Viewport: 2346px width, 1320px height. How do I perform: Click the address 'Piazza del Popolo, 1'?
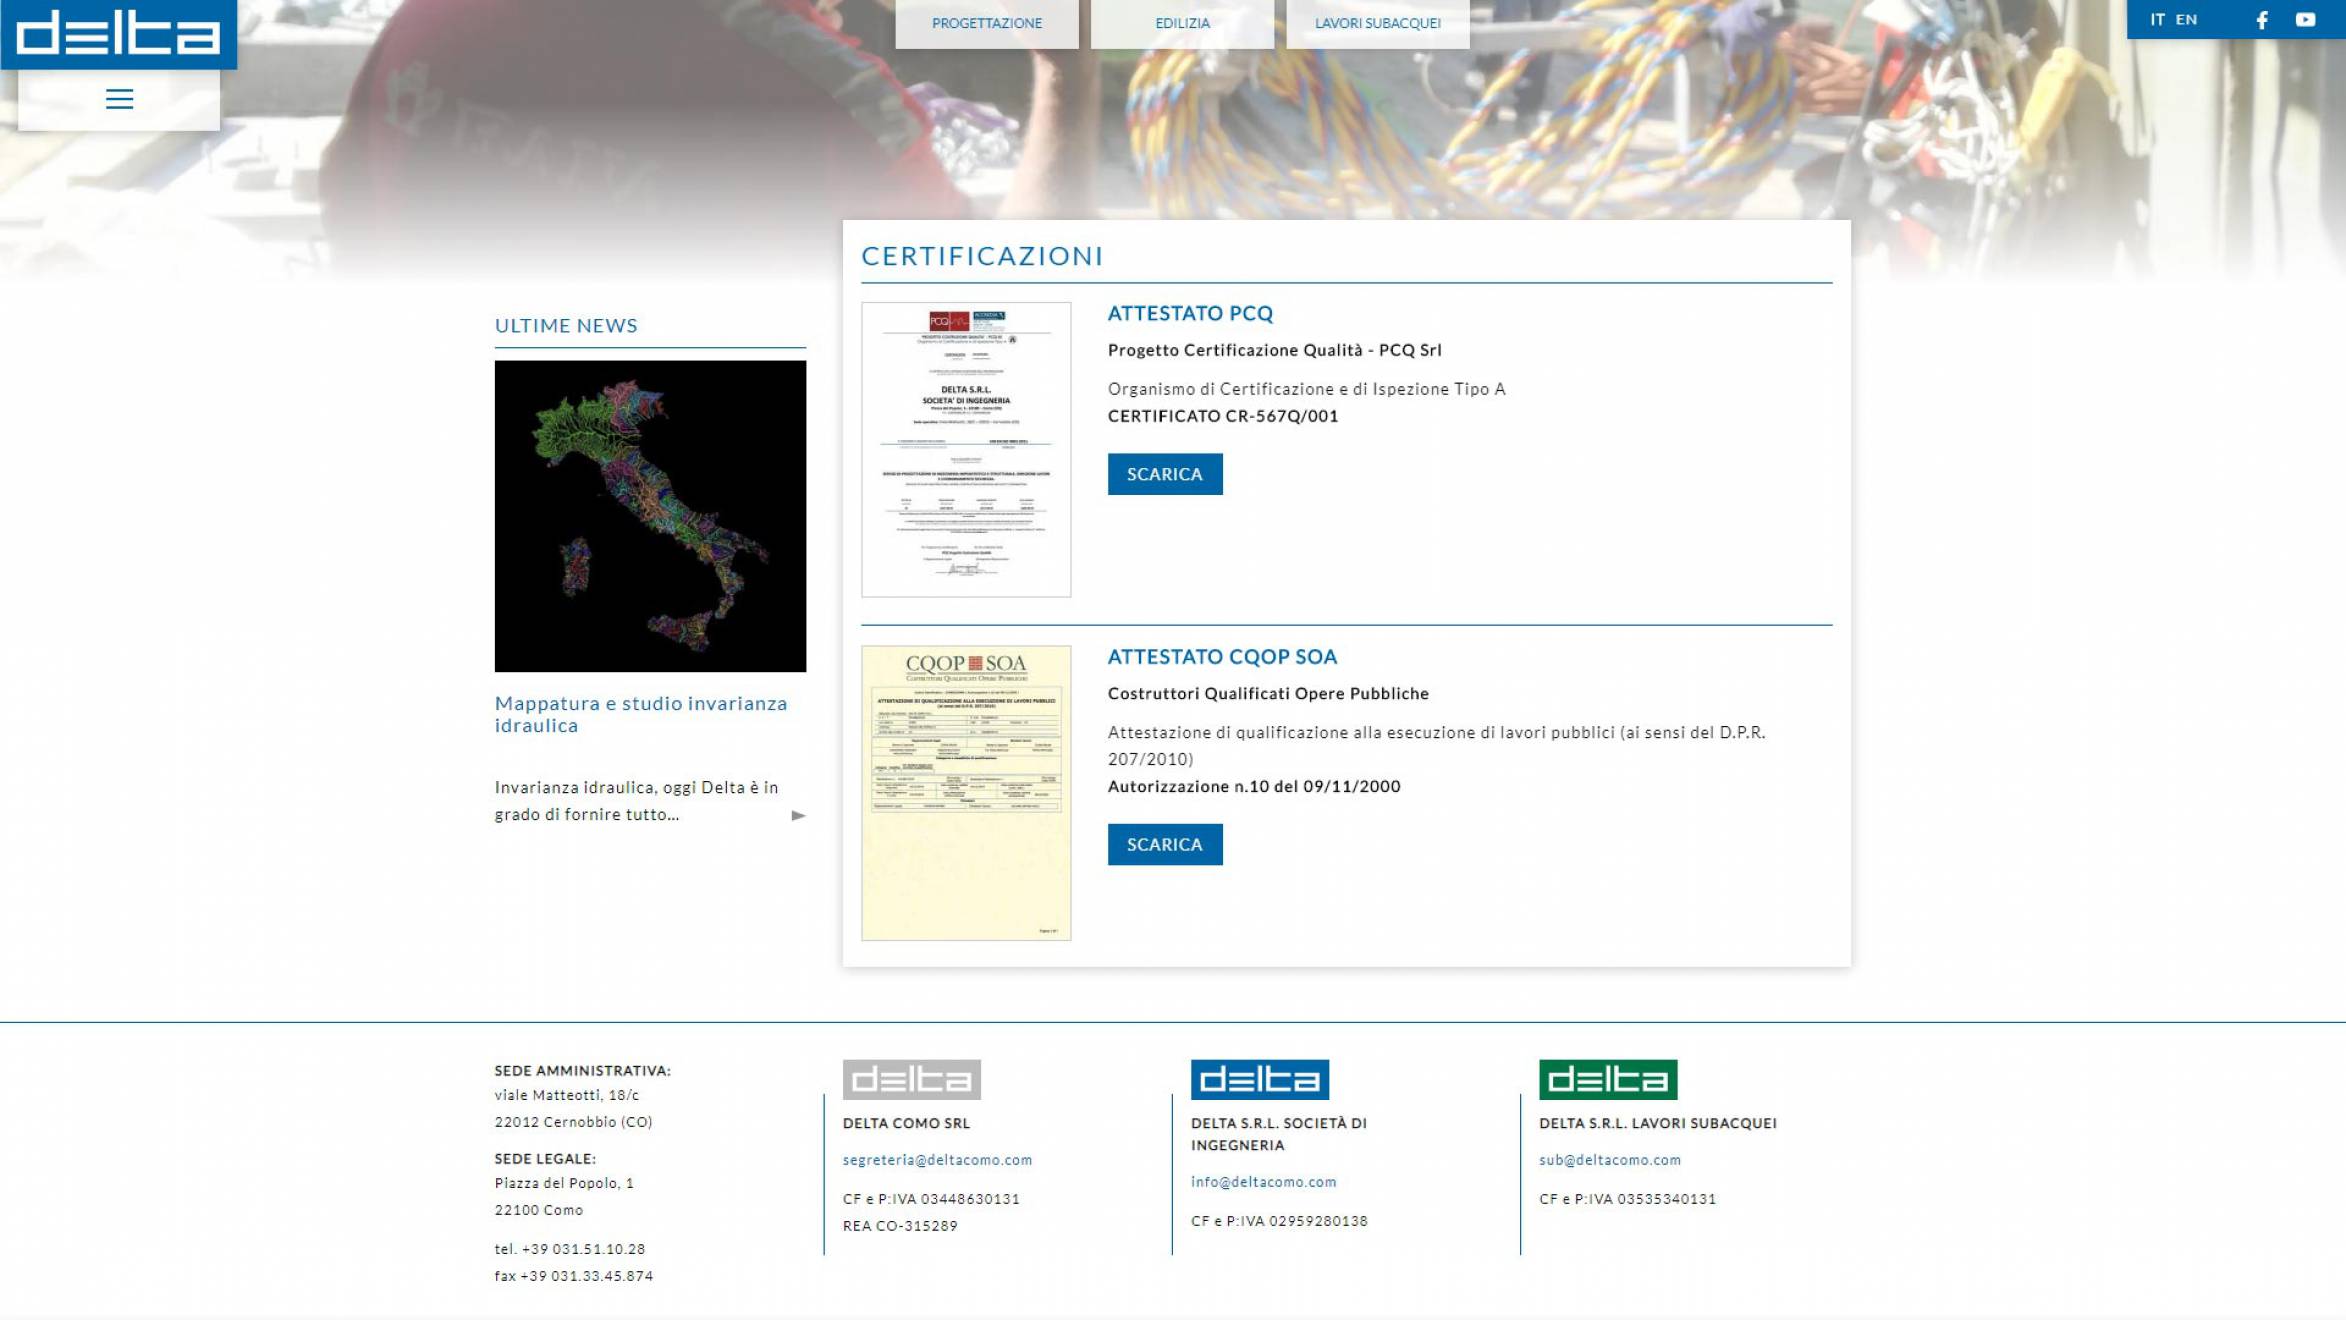tap(564, 1183)
